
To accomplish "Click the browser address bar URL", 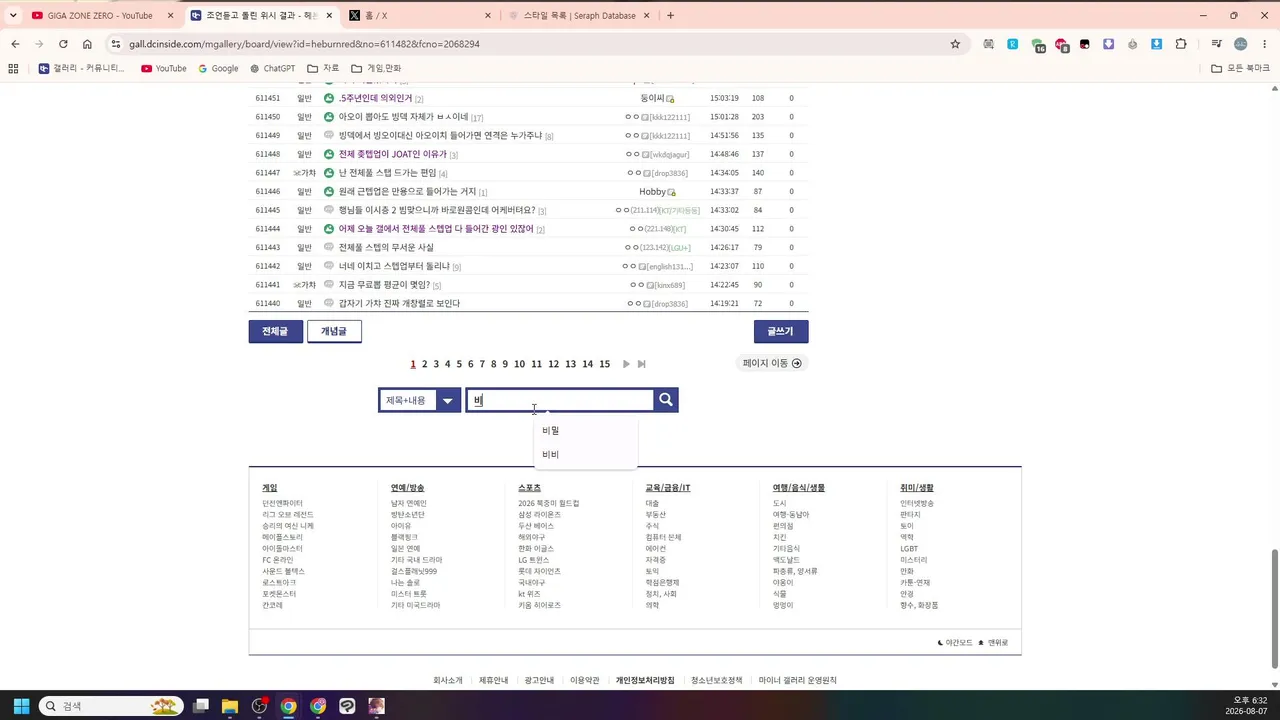I will point(304,44).
